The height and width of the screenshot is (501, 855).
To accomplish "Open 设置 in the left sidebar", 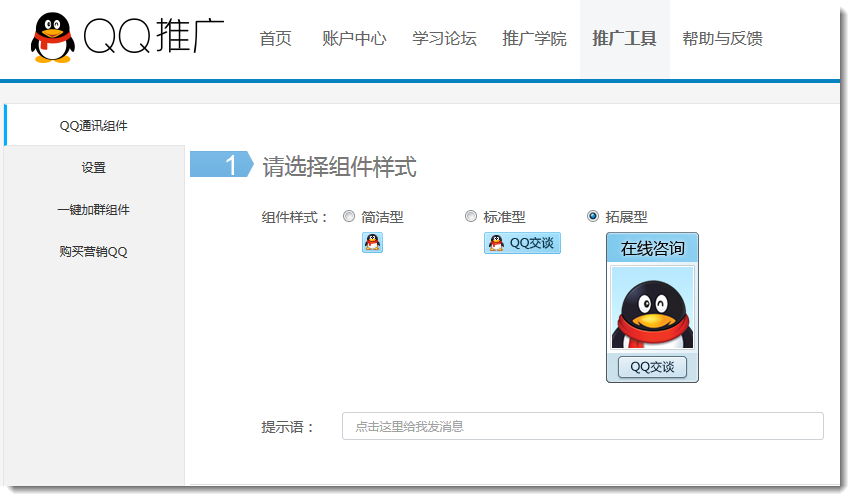I will point(94,167).
